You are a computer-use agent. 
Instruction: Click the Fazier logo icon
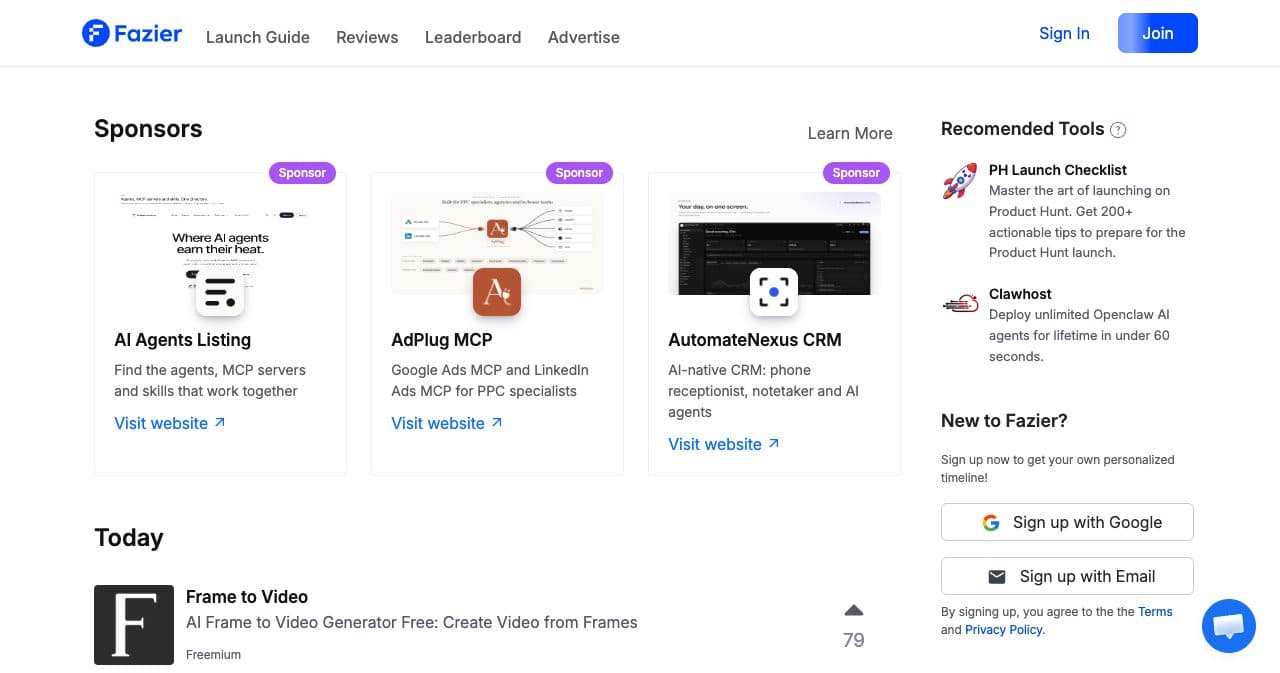pos(95,33)
